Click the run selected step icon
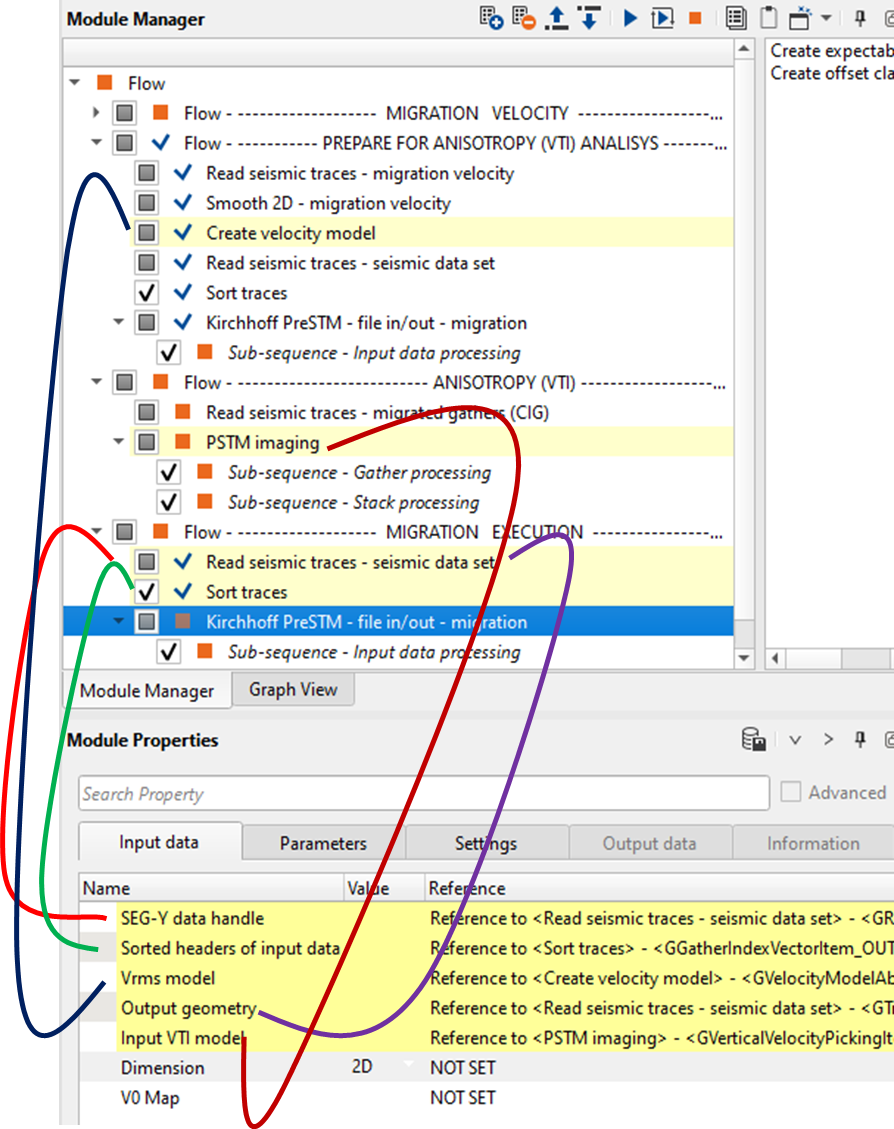Screen dimensions: 894x1129 (662, 18)
